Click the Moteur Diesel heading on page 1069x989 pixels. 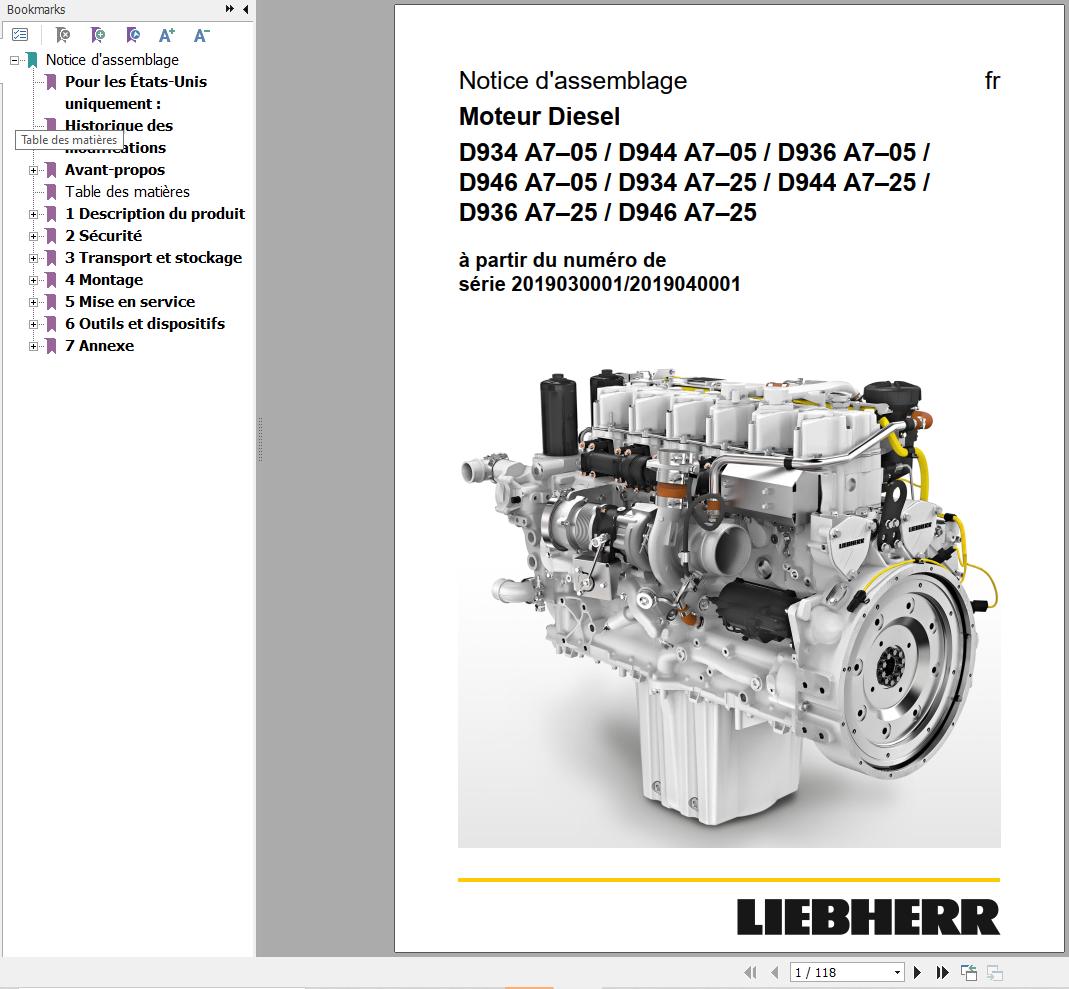(x=539, y=116)
